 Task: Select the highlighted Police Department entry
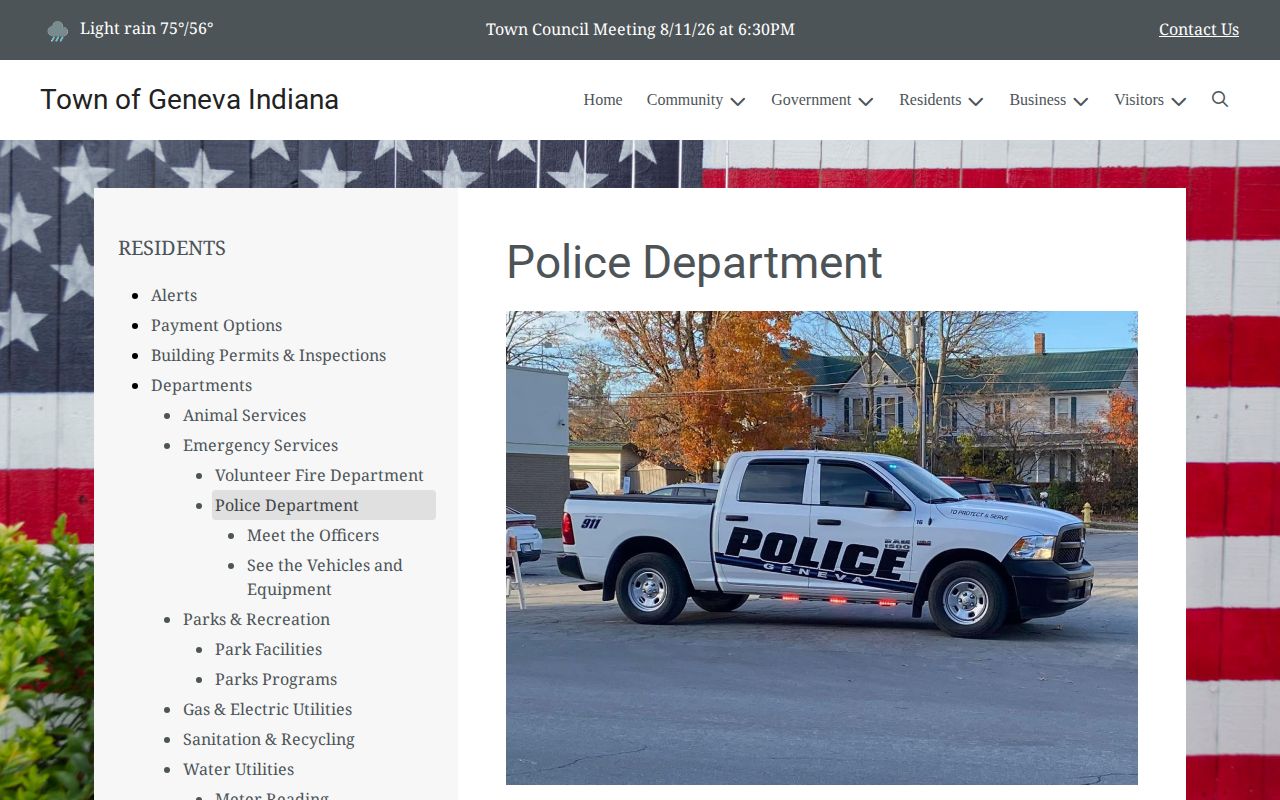click(x=324, y=505)
